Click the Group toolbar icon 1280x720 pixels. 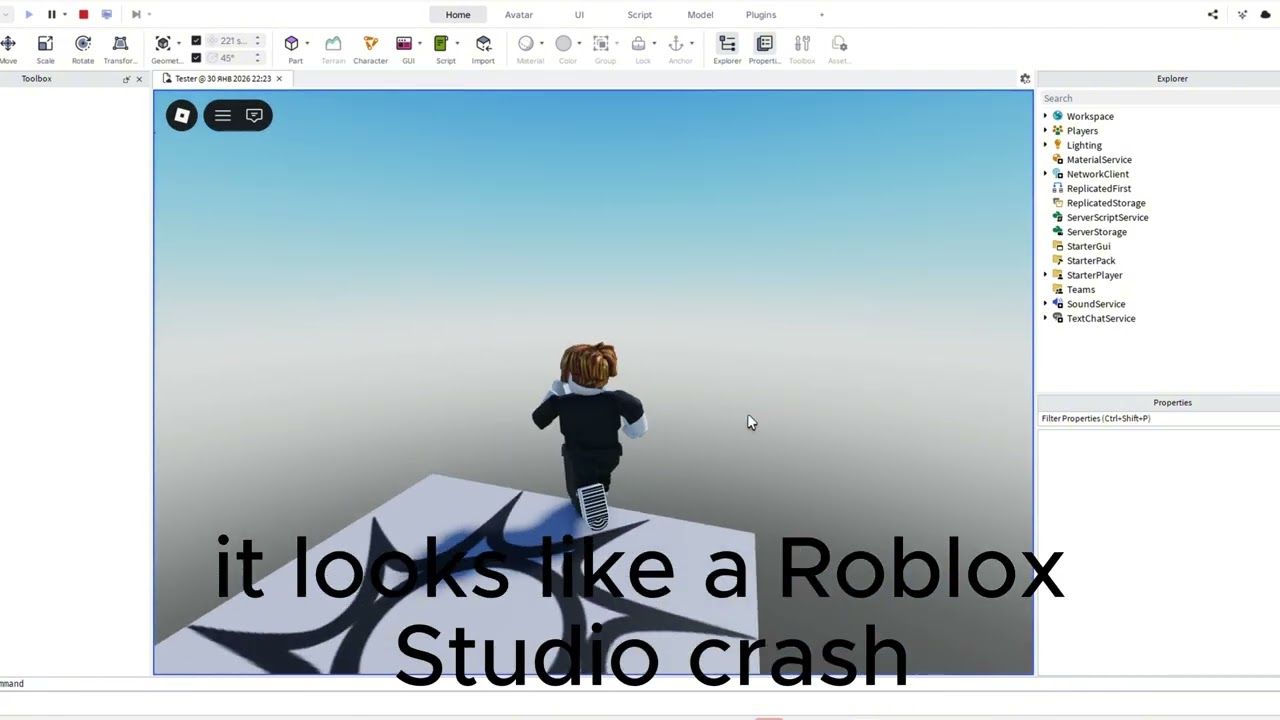(601, 44)
